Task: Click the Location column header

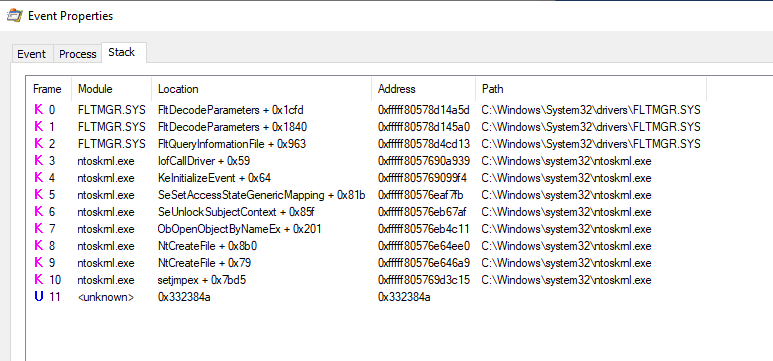Action: [x=261, y=89]
